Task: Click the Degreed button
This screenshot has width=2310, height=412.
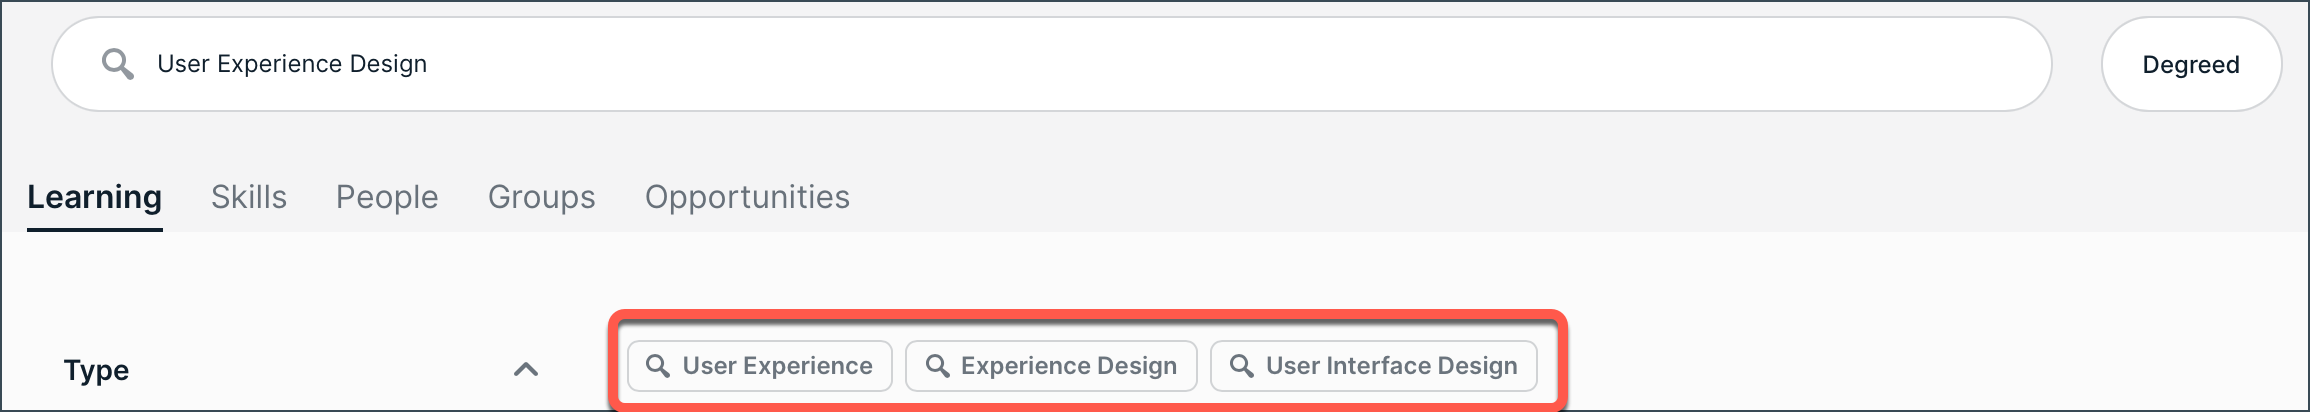Action: click(2191, 64)
